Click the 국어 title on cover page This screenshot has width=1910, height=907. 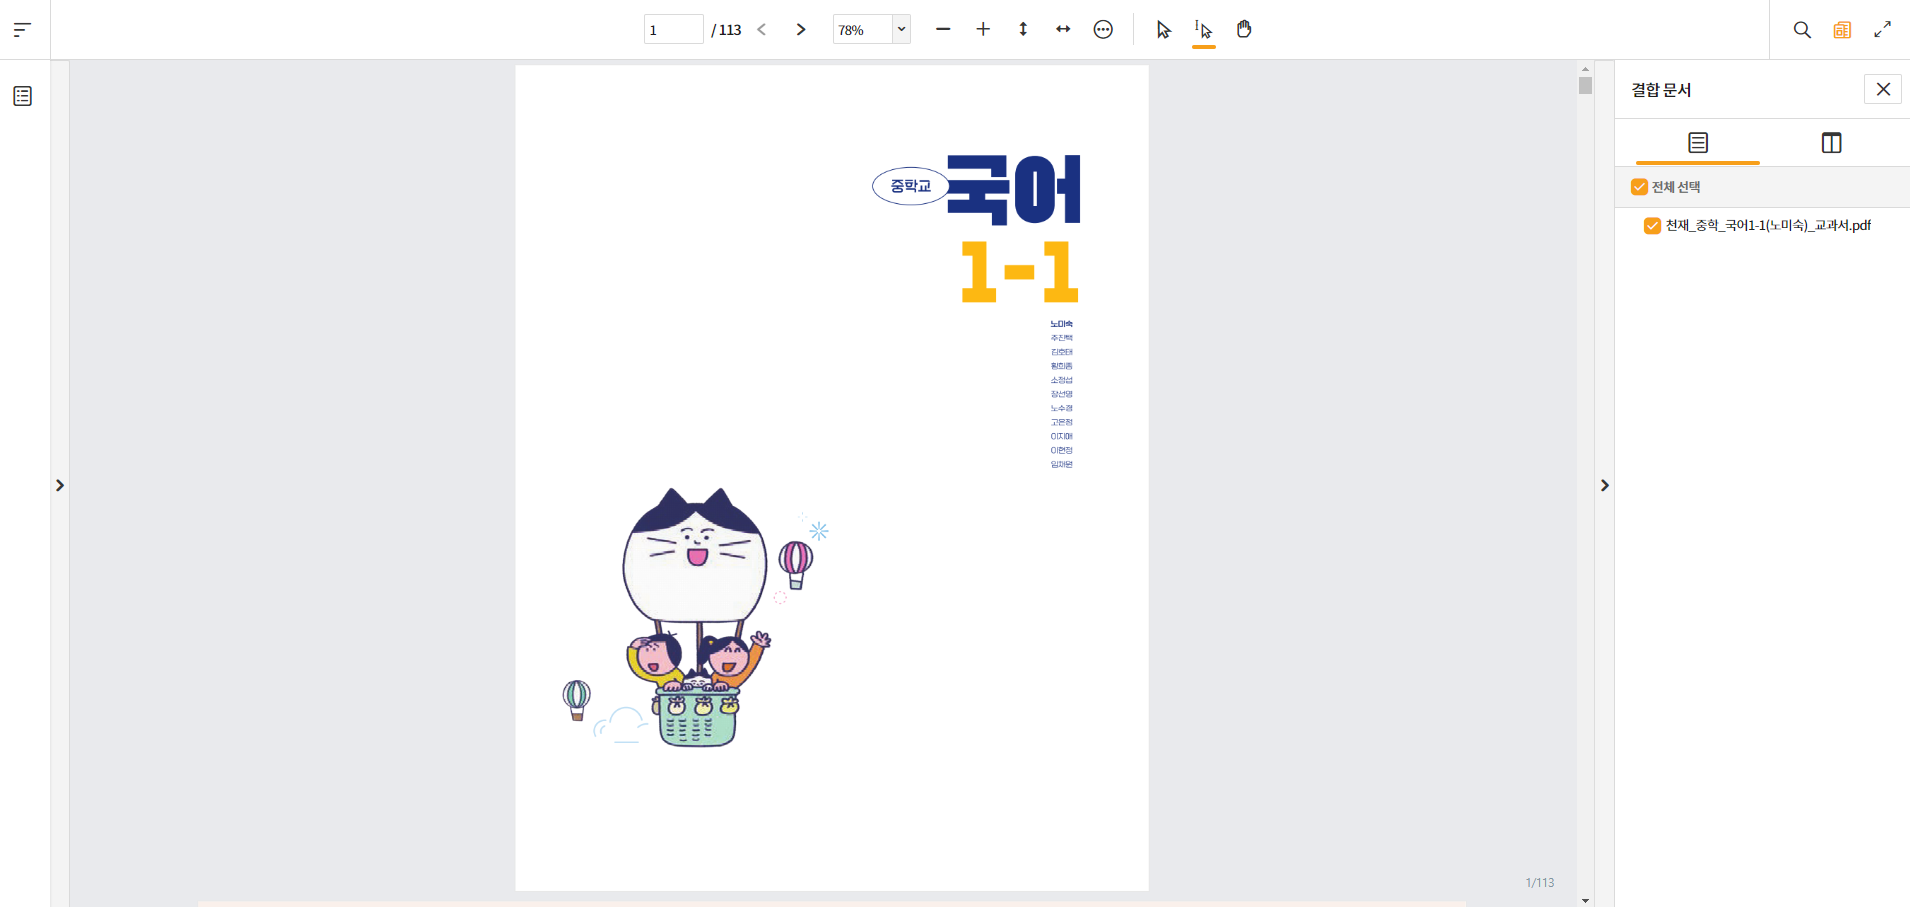1014,189
